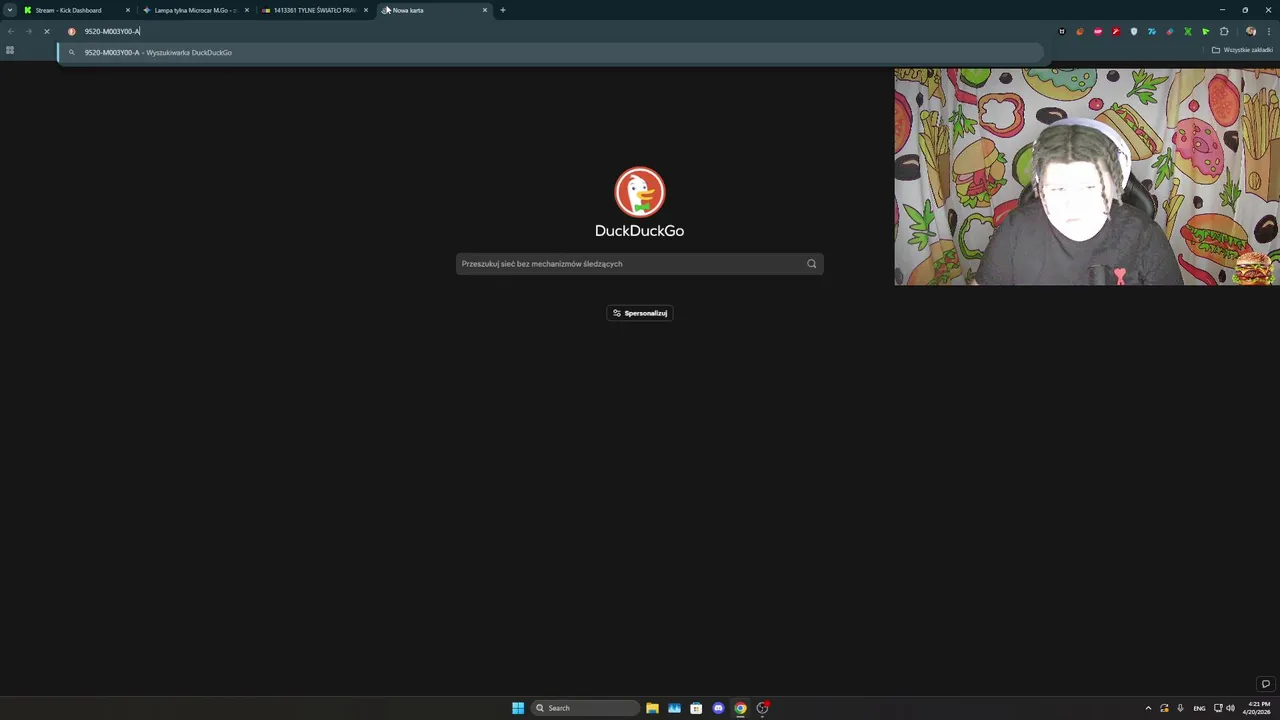Click the Spersonalizuj button
Viewport: 1280px width, 720px height.
(640, 313)
